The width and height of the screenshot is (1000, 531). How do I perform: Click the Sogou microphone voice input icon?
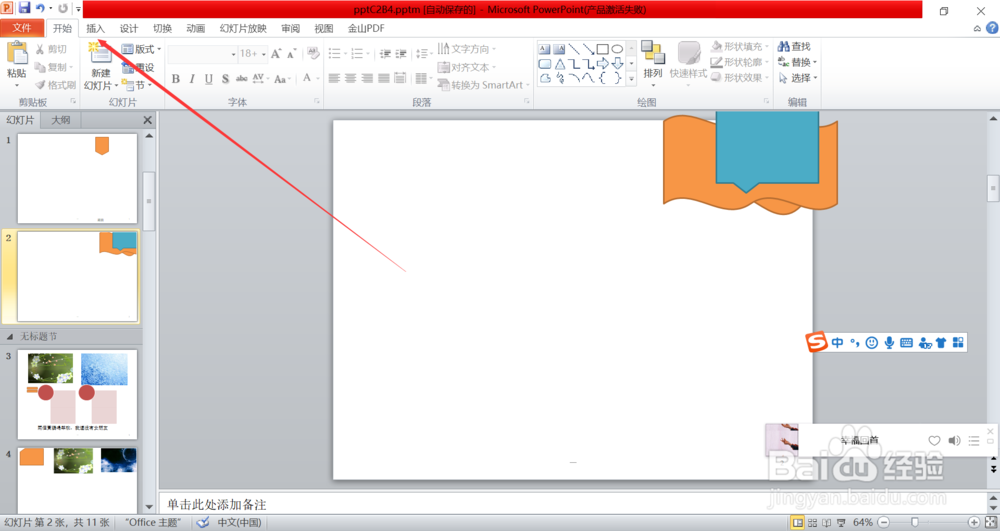(x=889, y=343)
